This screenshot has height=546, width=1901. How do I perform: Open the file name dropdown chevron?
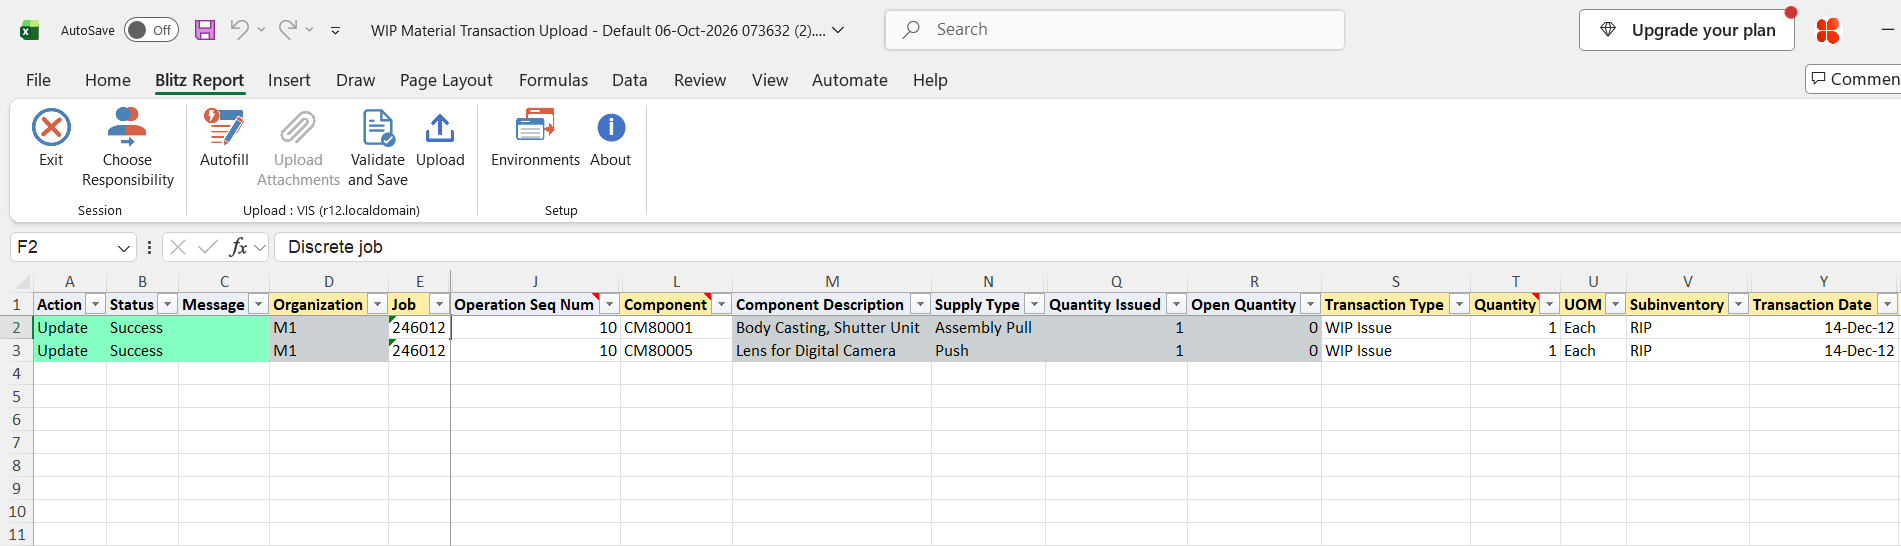(838, 30)
